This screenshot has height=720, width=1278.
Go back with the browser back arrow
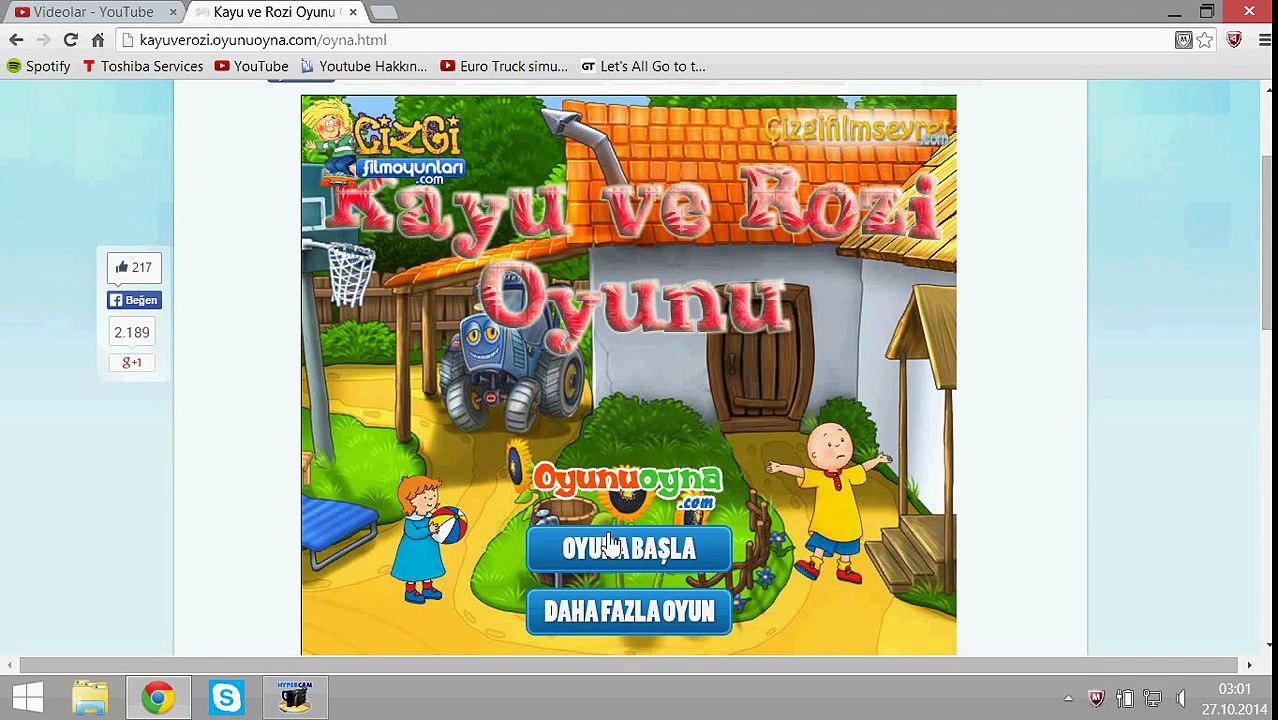[16, 40]
